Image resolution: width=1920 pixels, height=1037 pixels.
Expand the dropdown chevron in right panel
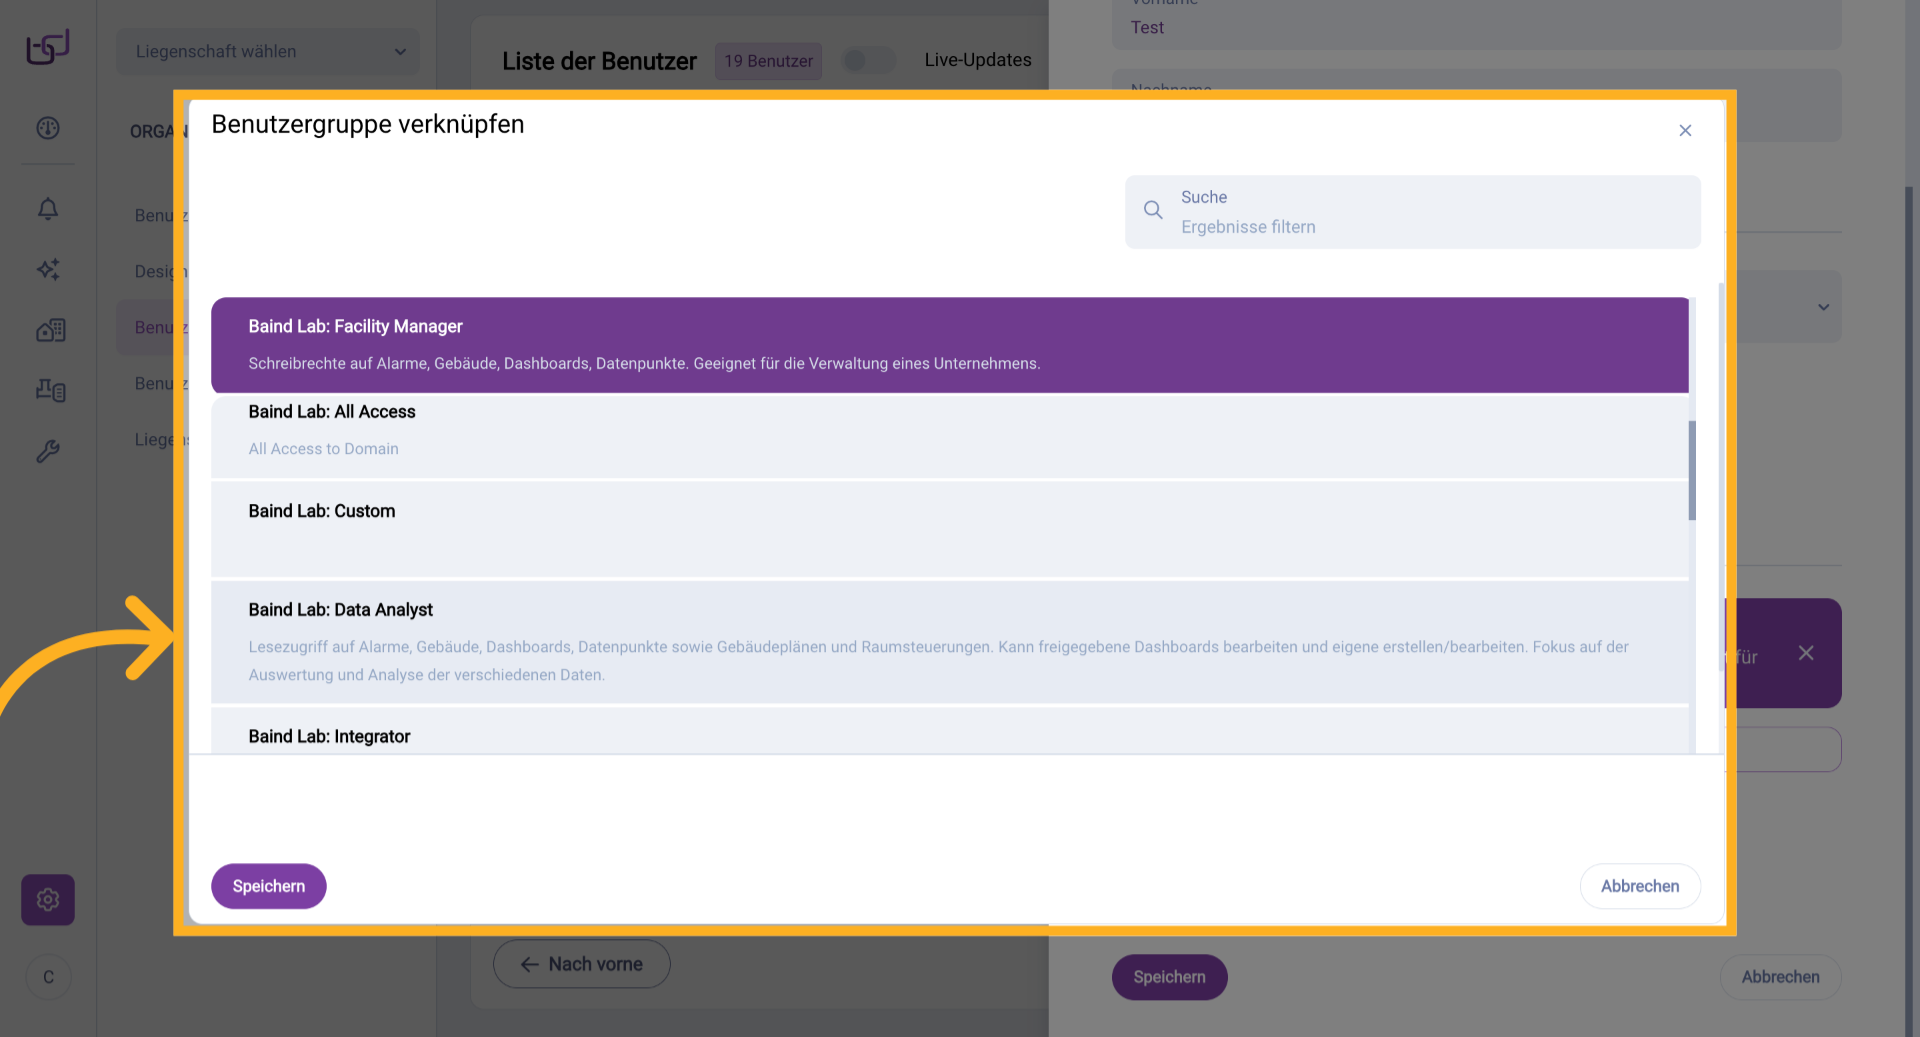1823,307
